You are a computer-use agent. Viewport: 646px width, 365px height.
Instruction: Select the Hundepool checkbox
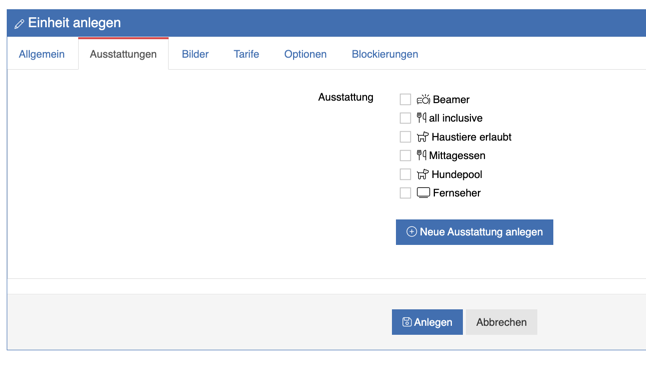click(x=405, y=174)
